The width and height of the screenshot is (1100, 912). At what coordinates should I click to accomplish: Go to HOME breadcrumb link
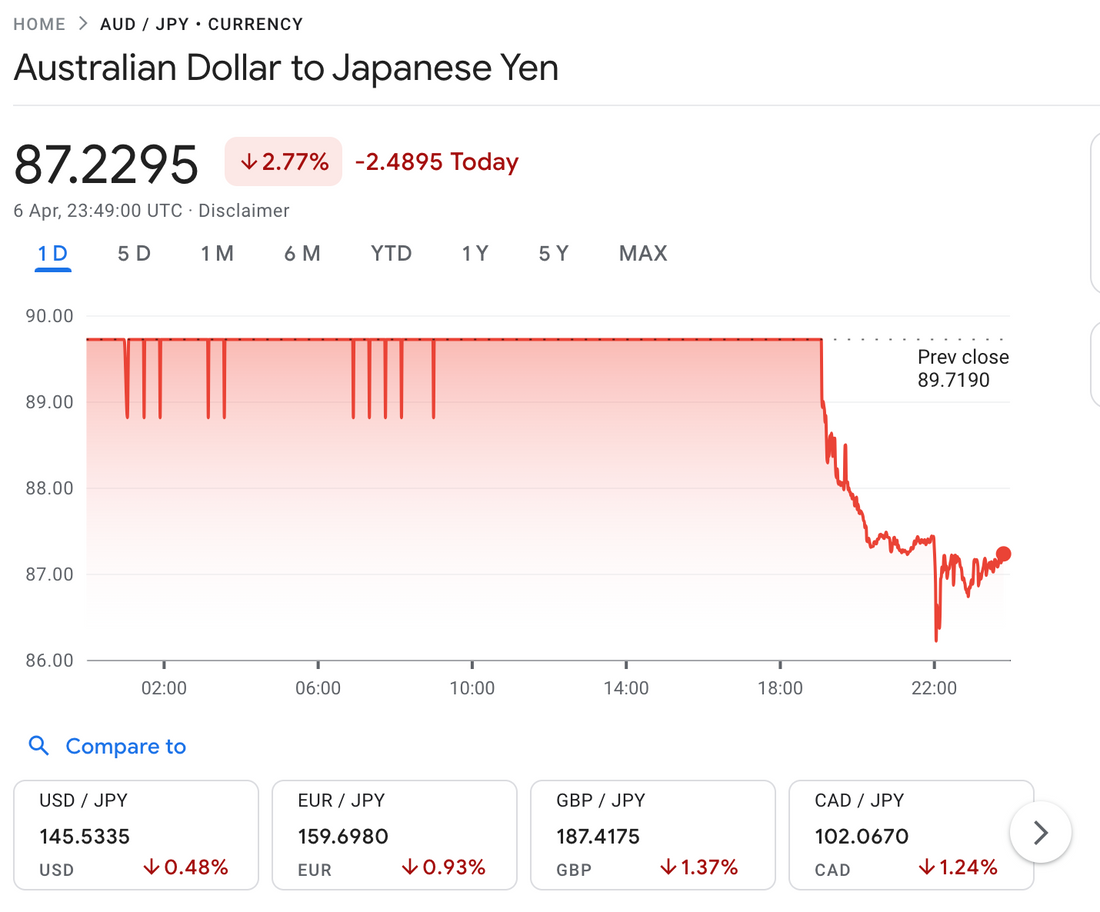point(39,24)
